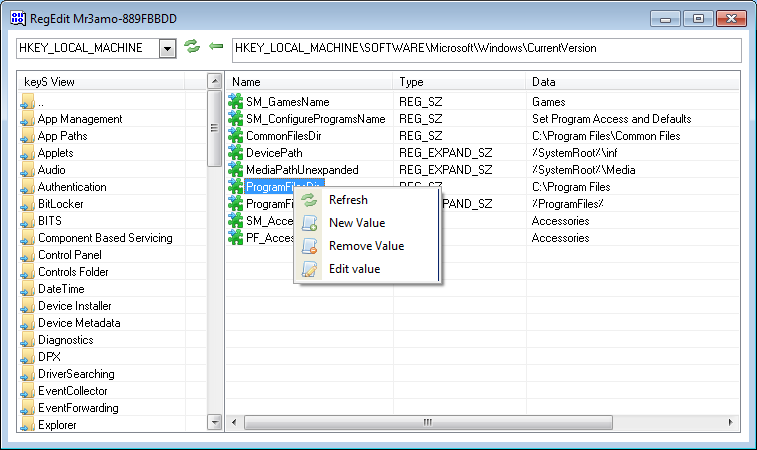Choose New Value from context menu
This screenshot has width=757, height=450.
point(357,223)
